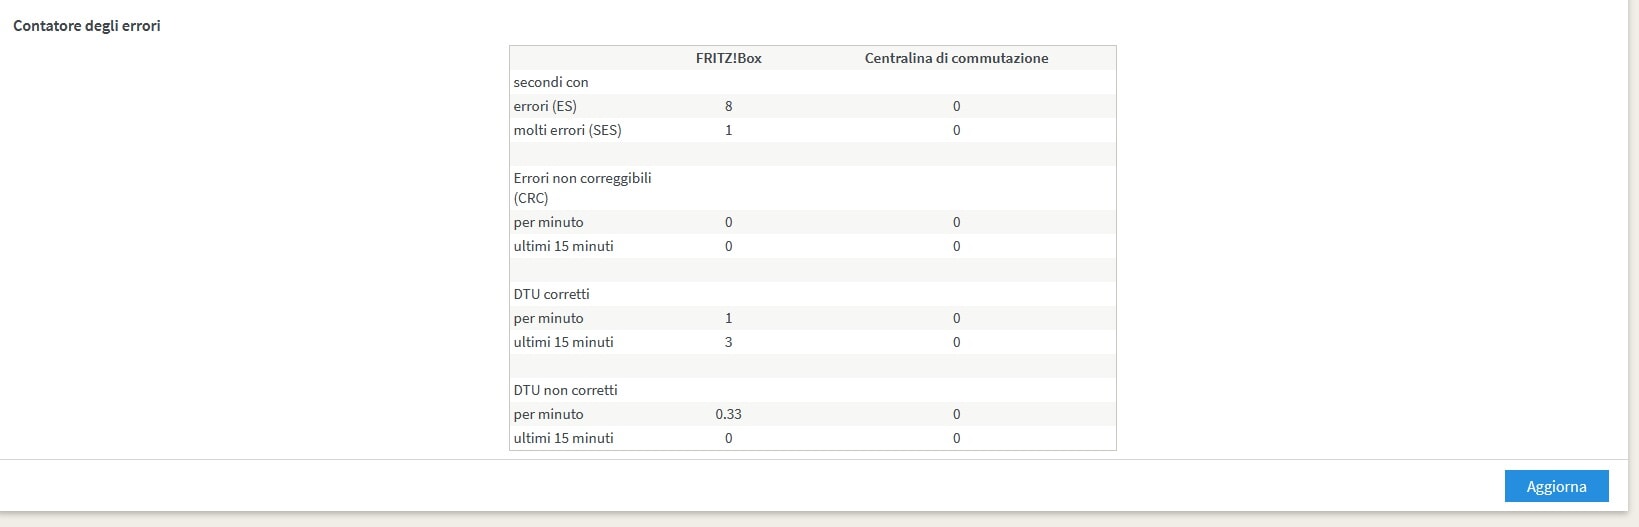Click DTU corretti per minuto FRITZ!Box value
The width and height of the screenshot is (1639, 527).
coord(728,318)
